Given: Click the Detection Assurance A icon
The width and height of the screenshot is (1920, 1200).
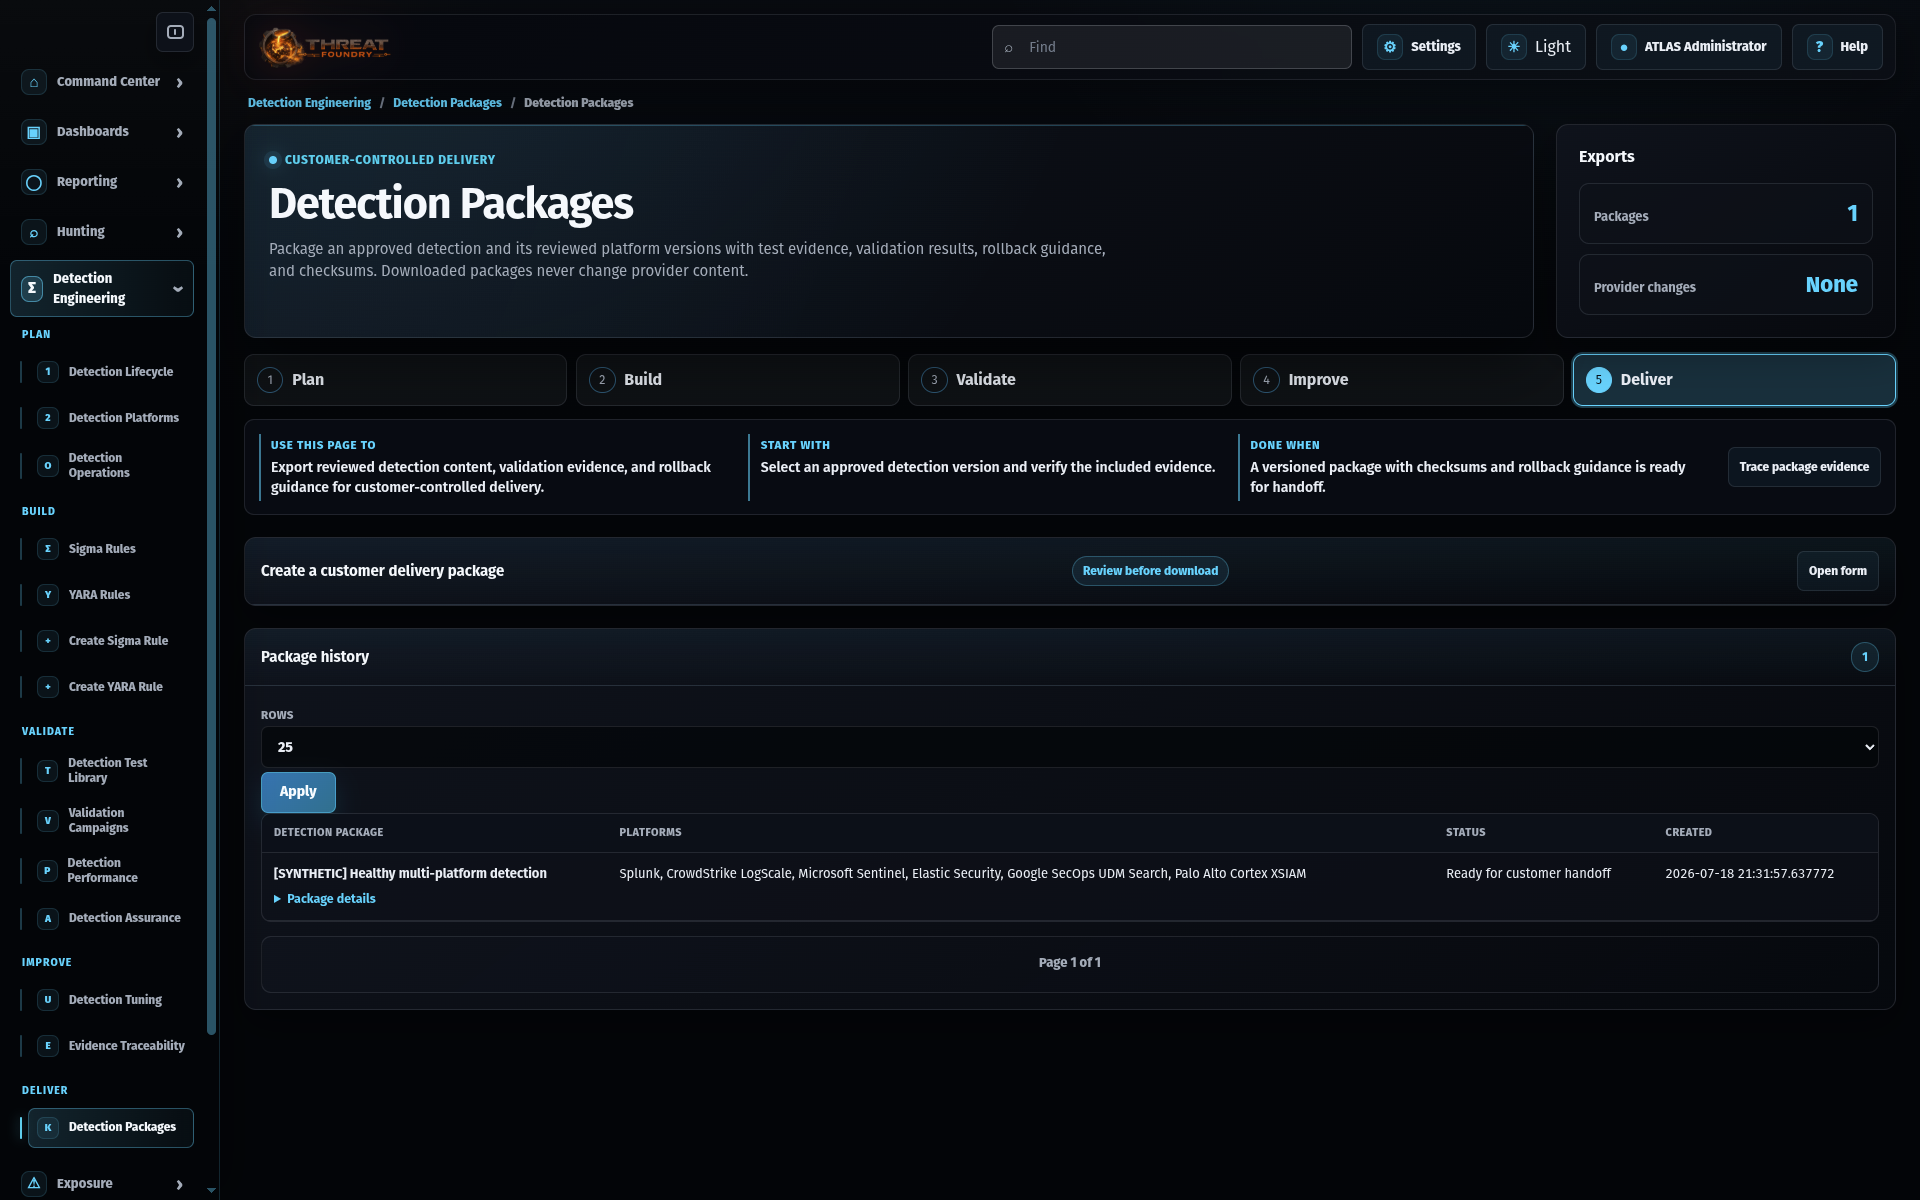Looking at the screenshot, I should click(48, 918).
